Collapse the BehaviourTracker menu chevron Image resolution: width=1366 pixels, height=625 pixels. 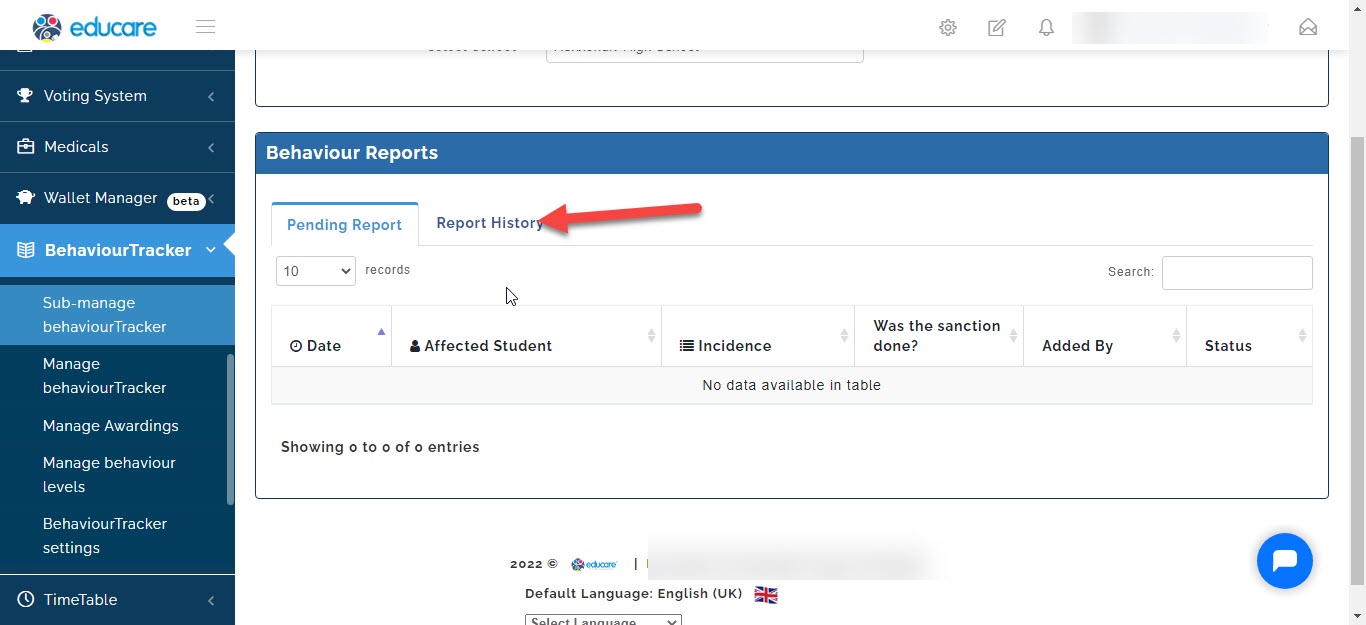[211, 250]
